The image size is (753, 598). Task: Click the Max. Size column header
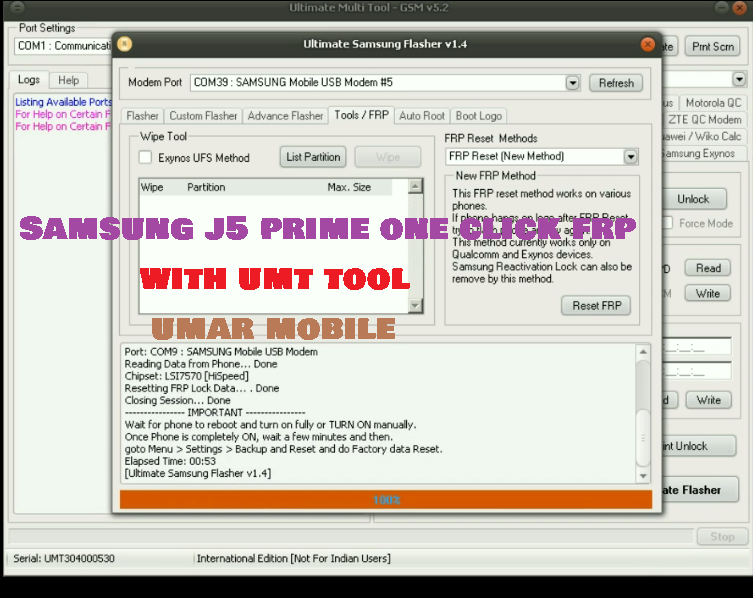[349, 187]
